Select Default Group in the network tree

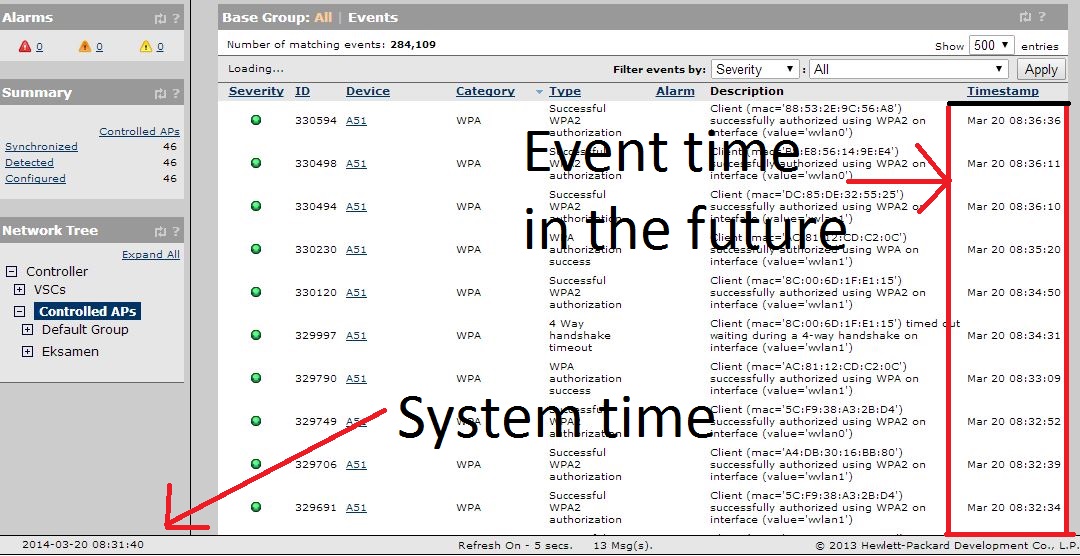(x=85, y=329)
